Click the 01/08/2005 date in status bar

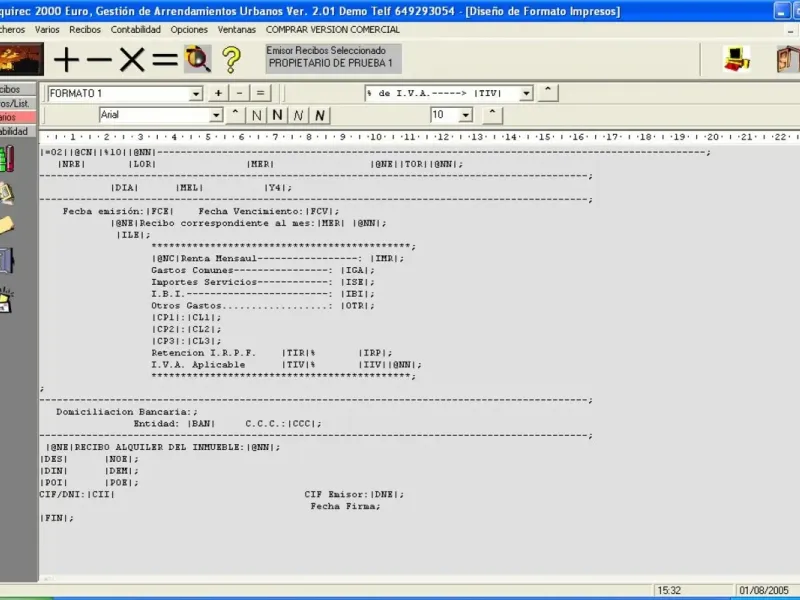click(764, 590)
